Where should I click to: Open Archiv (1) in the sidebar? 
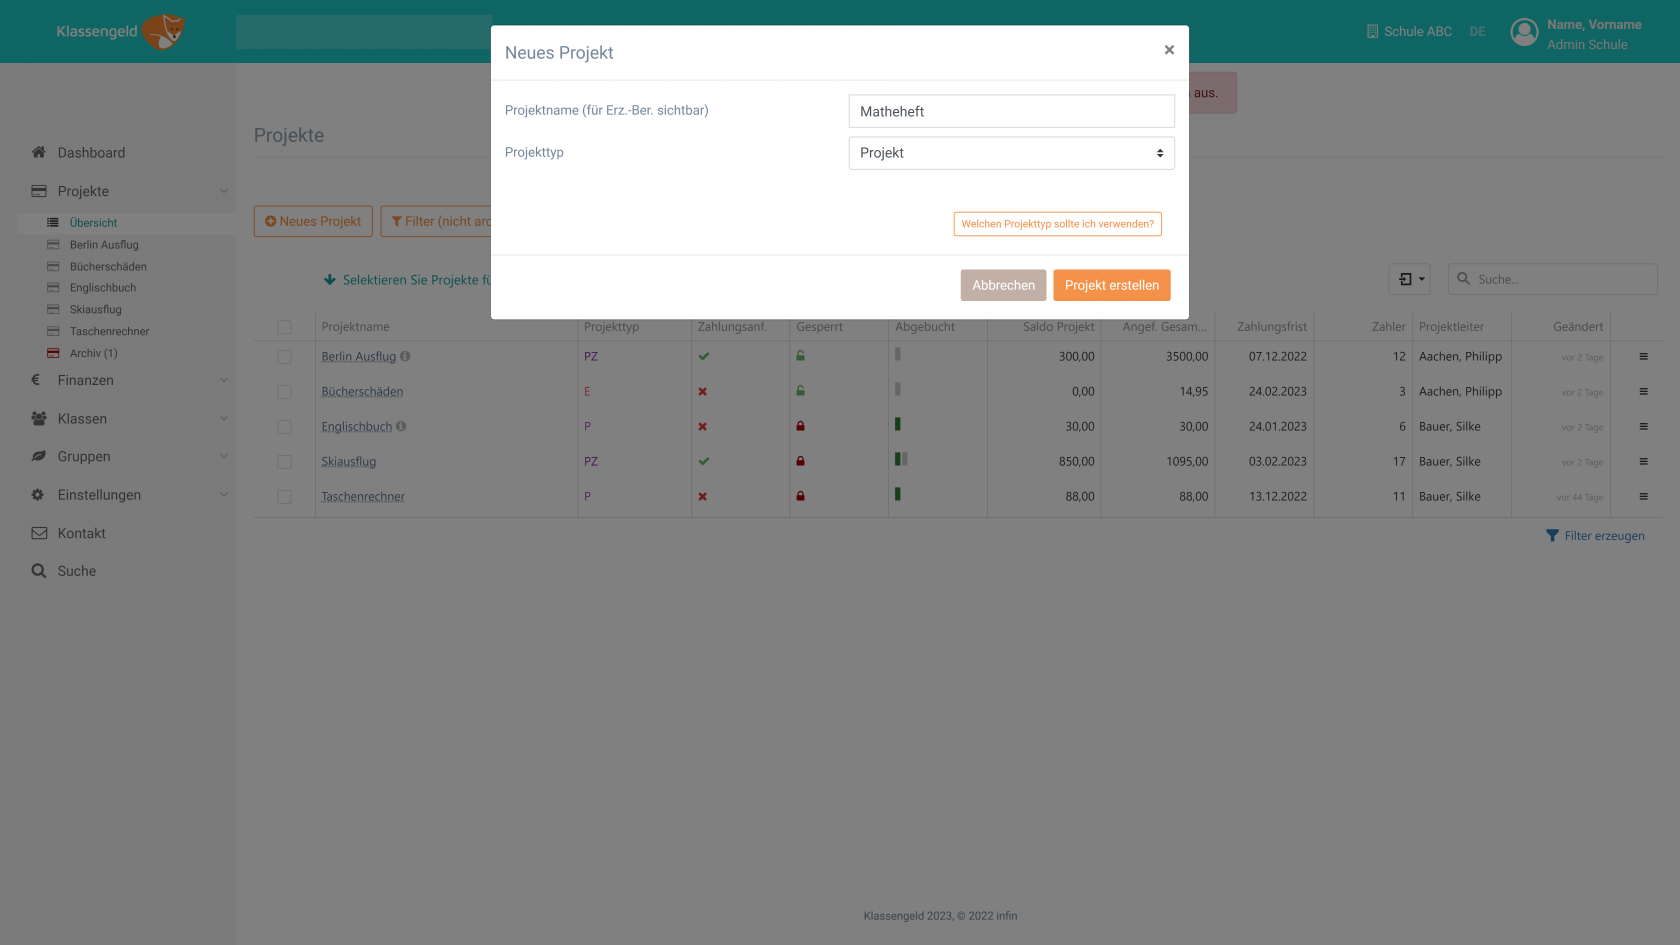point(93,353)
